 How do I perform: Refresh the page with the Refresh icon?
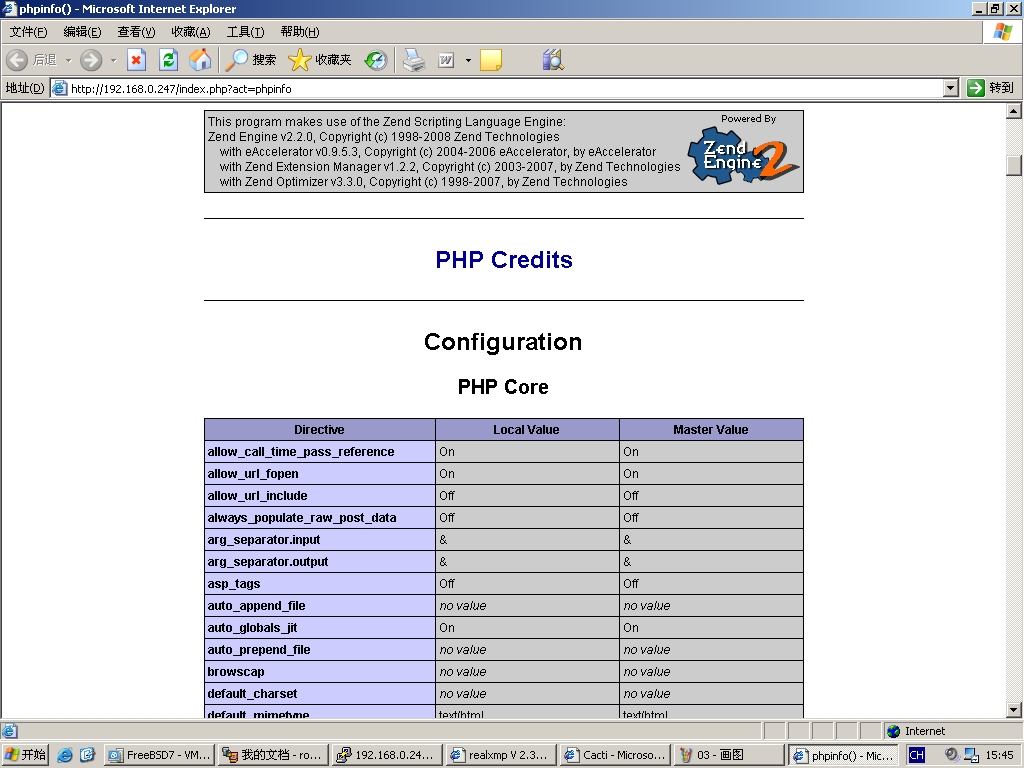[x=168, y=60]
